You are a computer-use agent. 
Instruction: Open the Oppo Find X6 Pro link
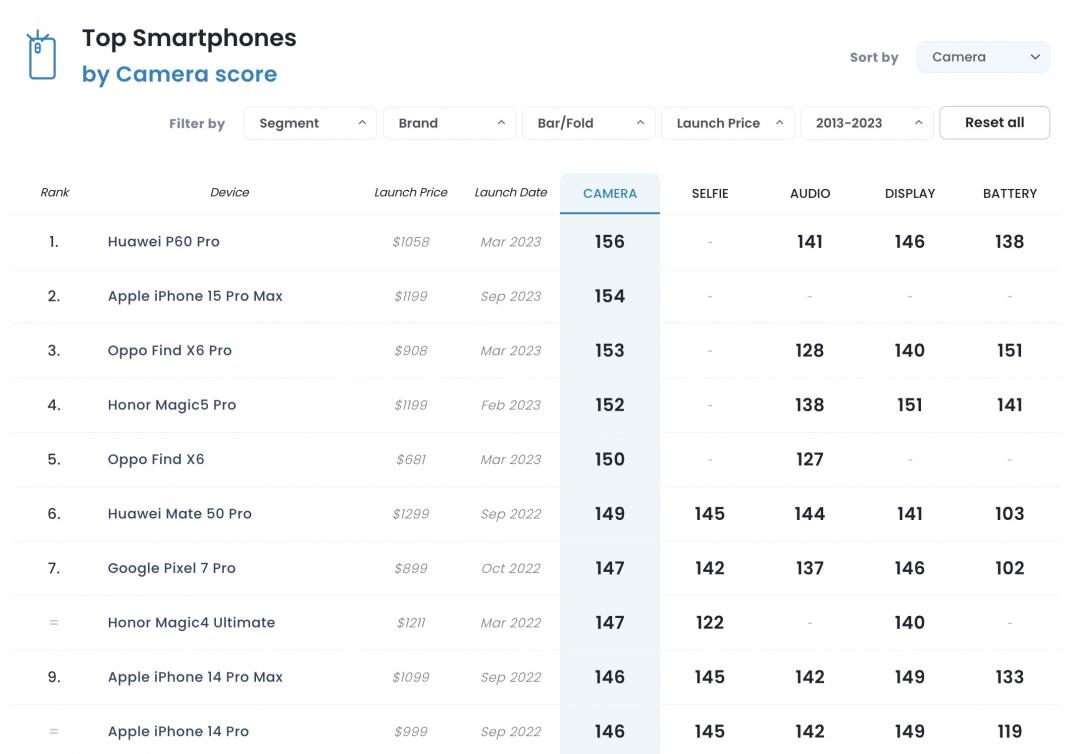170,350
